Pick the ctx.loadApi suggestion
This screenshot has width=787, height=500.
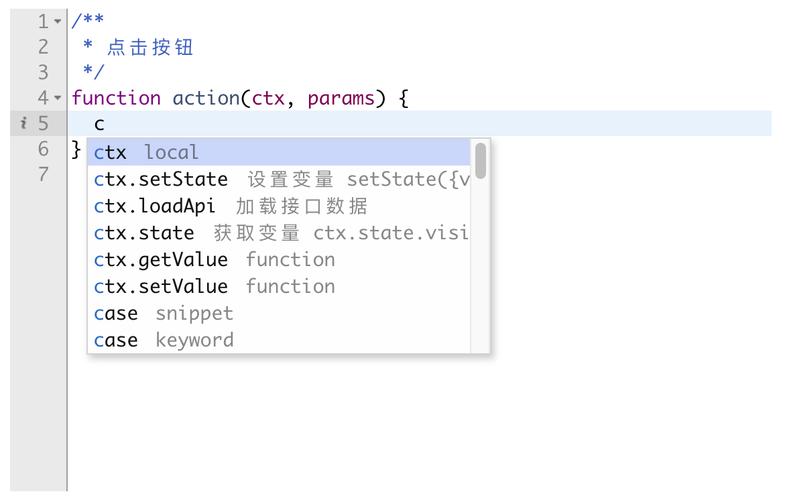(279, 206)
